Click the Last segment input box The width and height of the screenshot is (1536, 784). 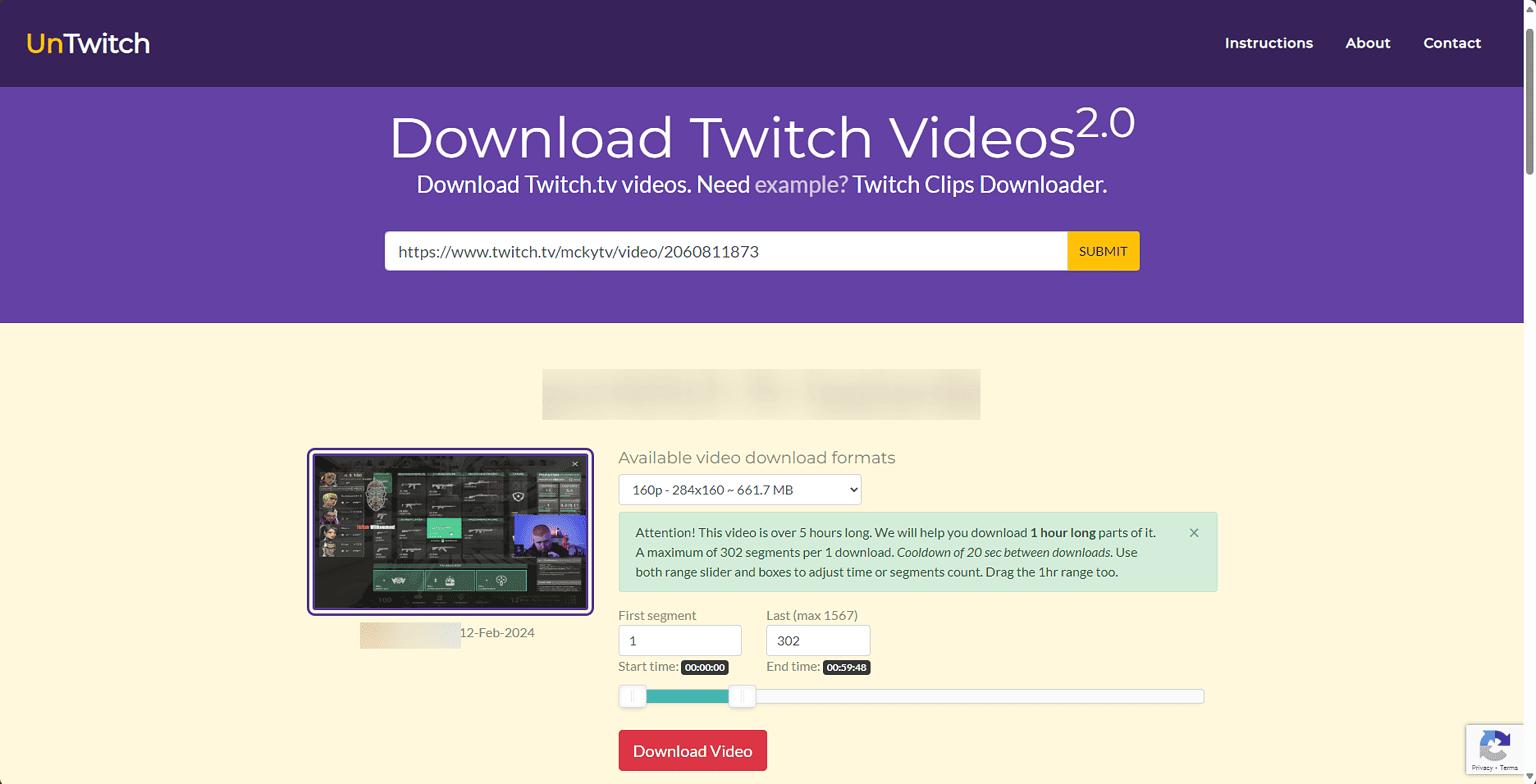click(817, 640)
